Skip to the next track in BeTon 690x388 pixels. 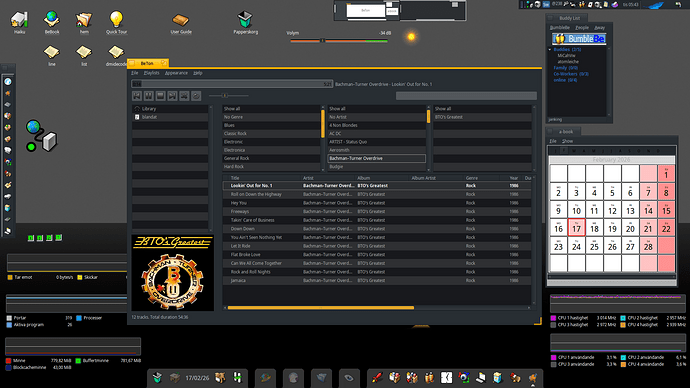coord(172,95)
